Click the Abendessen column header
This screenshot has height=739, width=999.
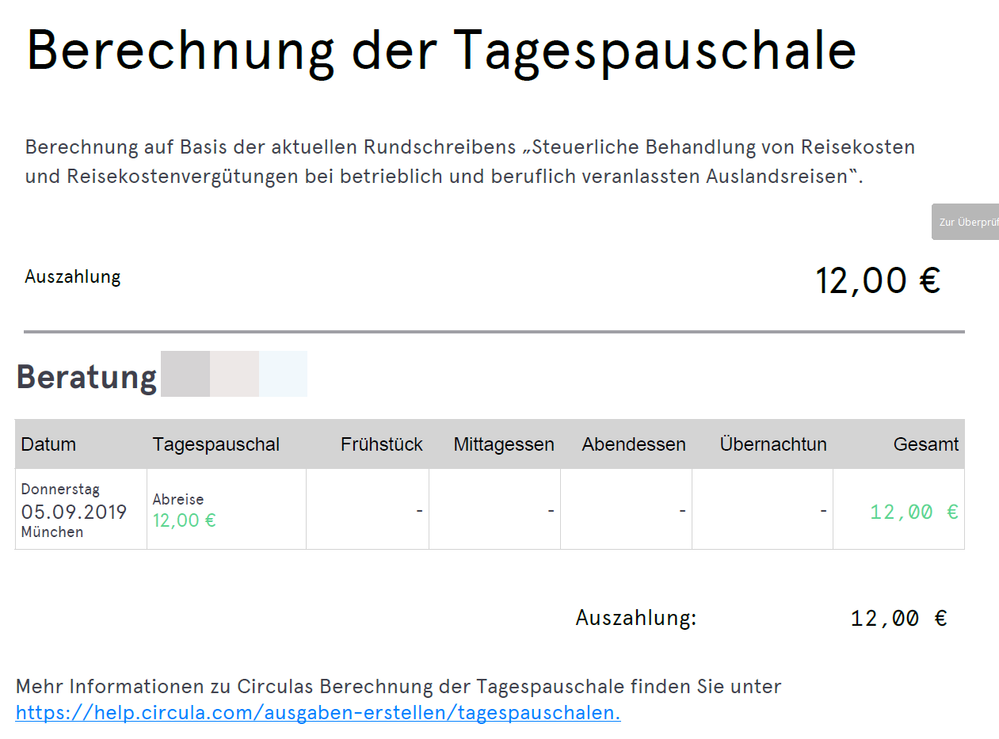pyautogui.click(x=633, y=444)
